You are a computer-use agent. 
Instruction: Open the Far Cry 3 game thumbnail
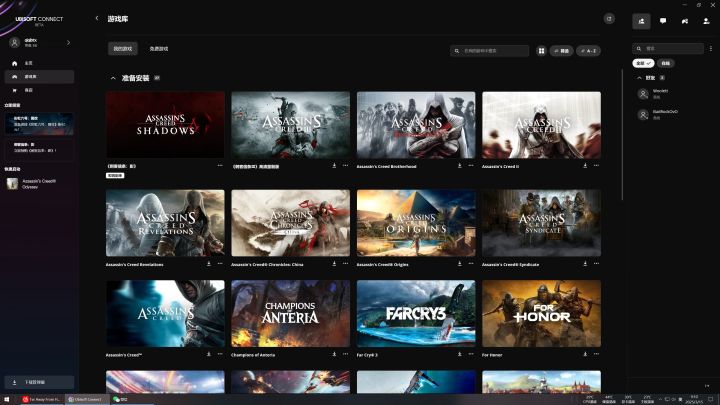(416, 314)
